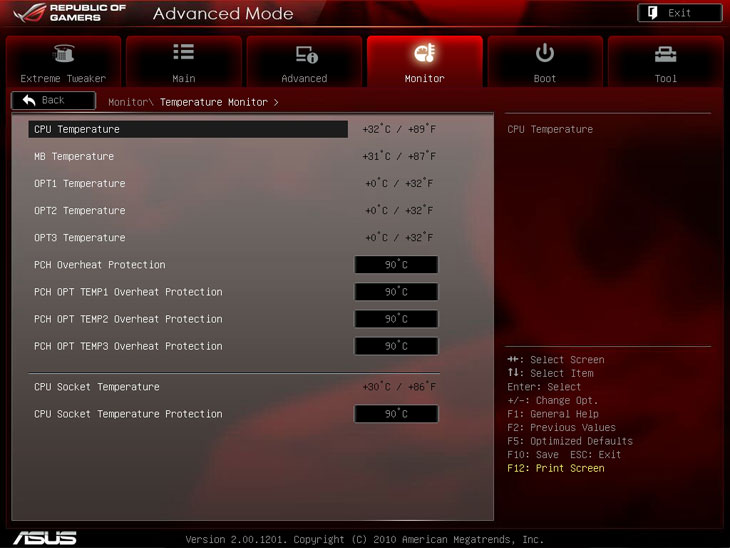Open PCH Overheat Protection value box
730x548 pixels.
pyautogui.click(x=396, y=265)
